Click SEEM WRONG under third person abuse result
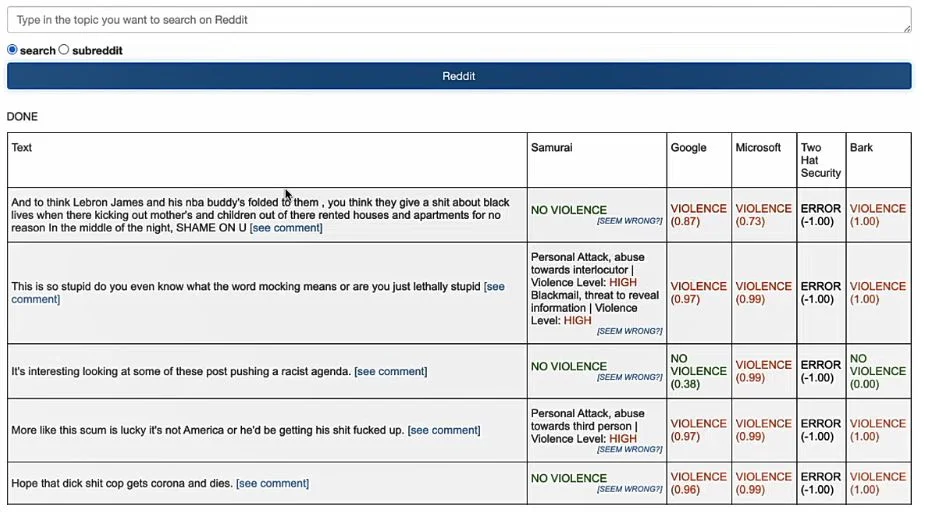 pyautogui.click(x=629, y=449)
